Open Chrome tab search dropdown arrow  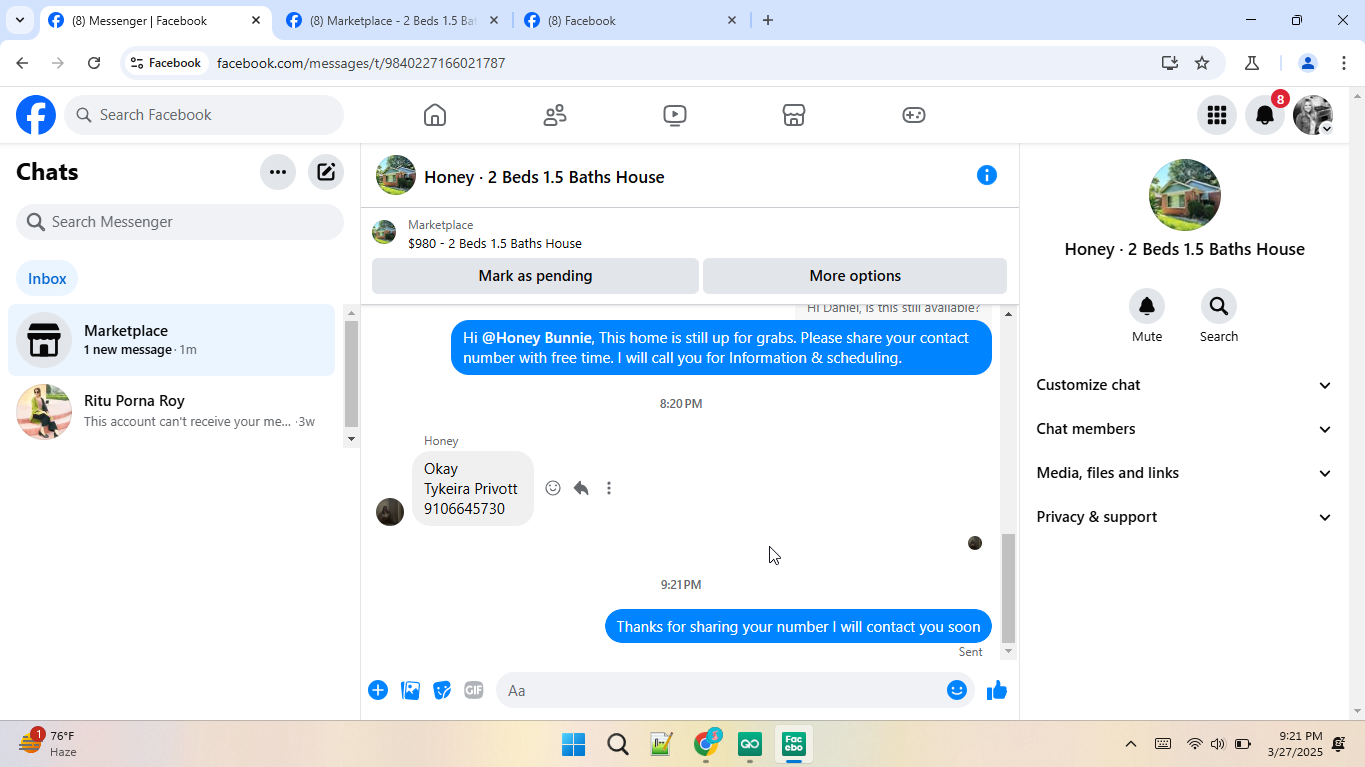click(x=19, y=20)
